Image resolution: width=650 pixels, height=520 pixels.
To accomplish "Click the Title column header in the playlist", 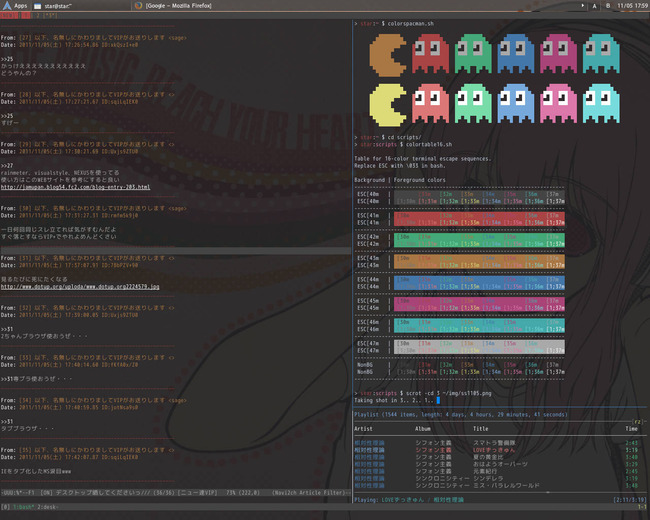I will pyautogui.click(x=481, y=428).
